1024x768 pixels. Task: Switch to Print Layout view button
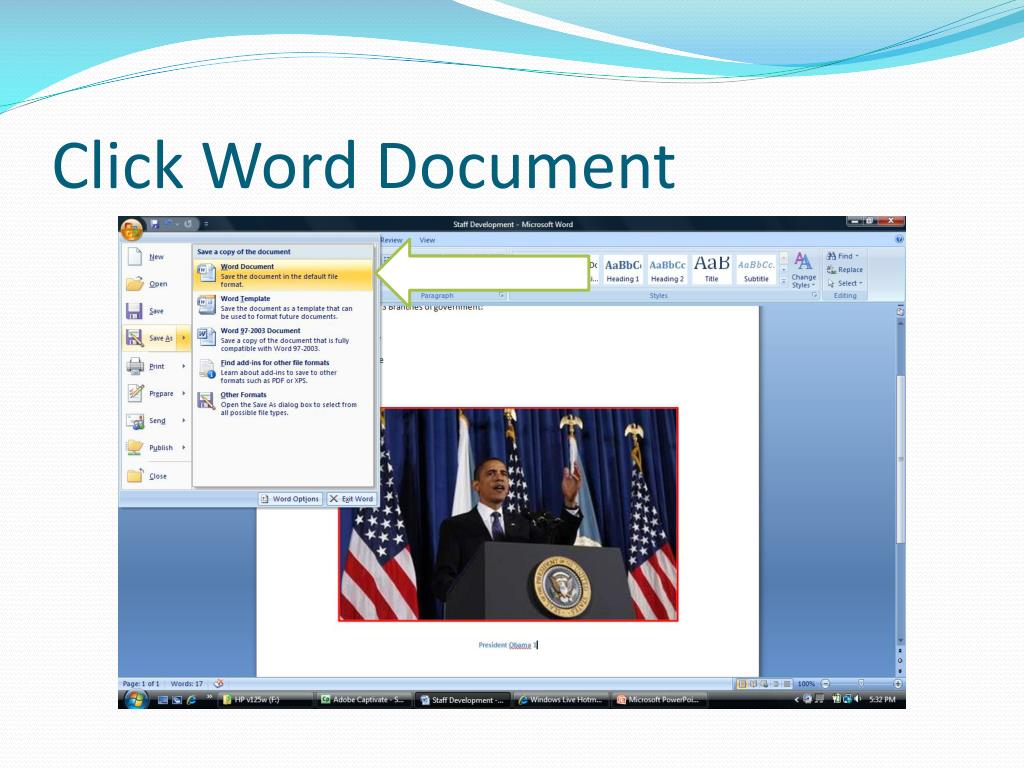coord(742,684)
